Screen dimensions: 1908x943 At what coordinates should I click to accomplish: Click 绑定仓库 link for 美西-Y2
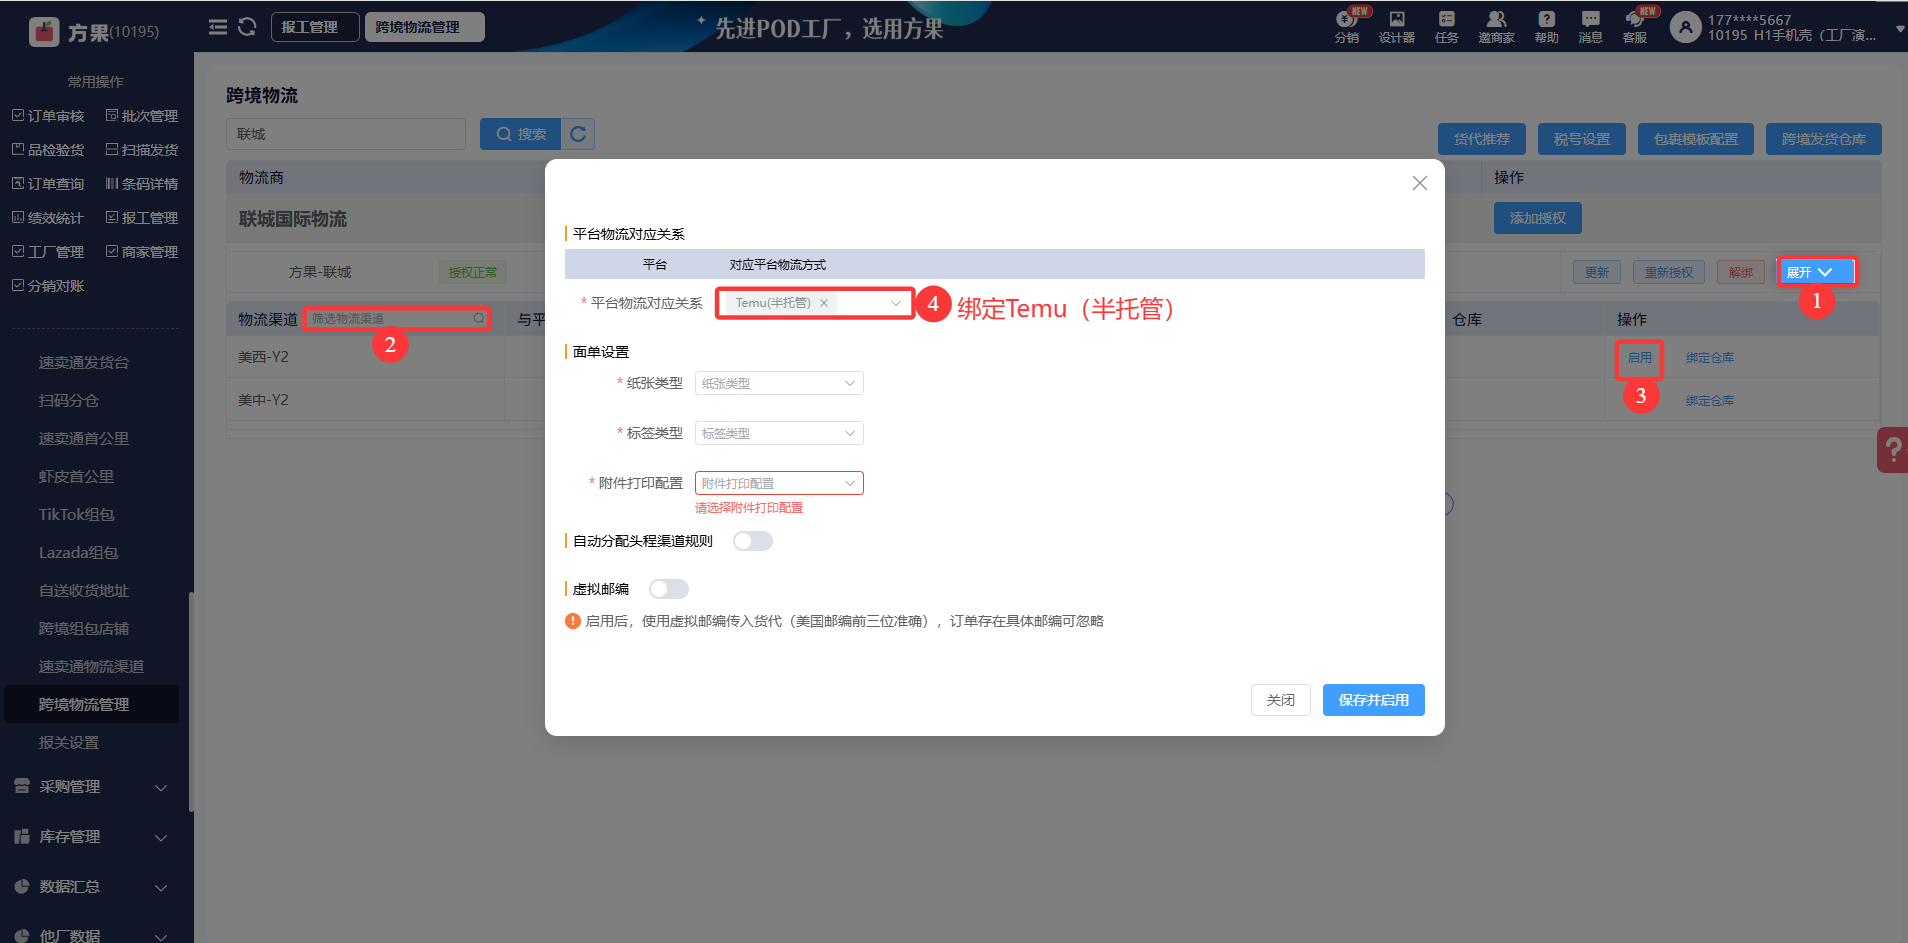coord(1710,358)
